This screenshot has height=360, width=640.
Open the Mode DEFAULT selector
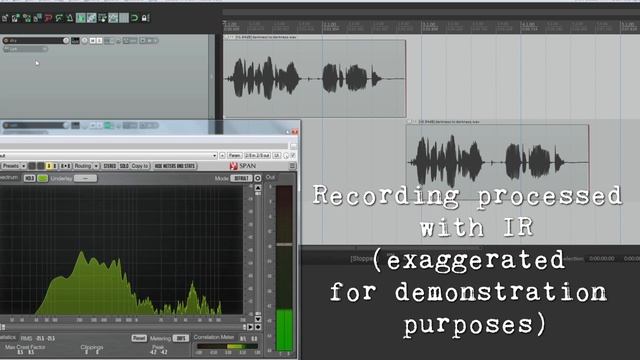241,178
